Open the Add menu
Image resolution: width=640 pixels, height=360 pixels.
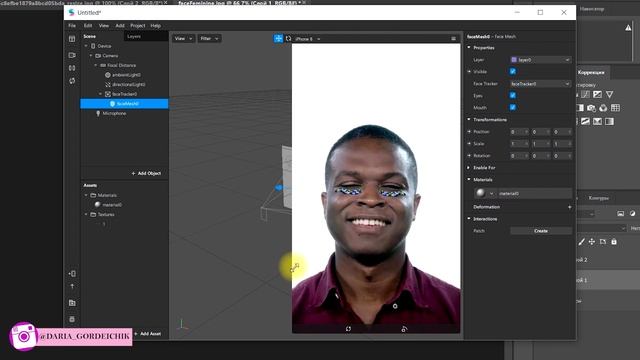(120, 25)
